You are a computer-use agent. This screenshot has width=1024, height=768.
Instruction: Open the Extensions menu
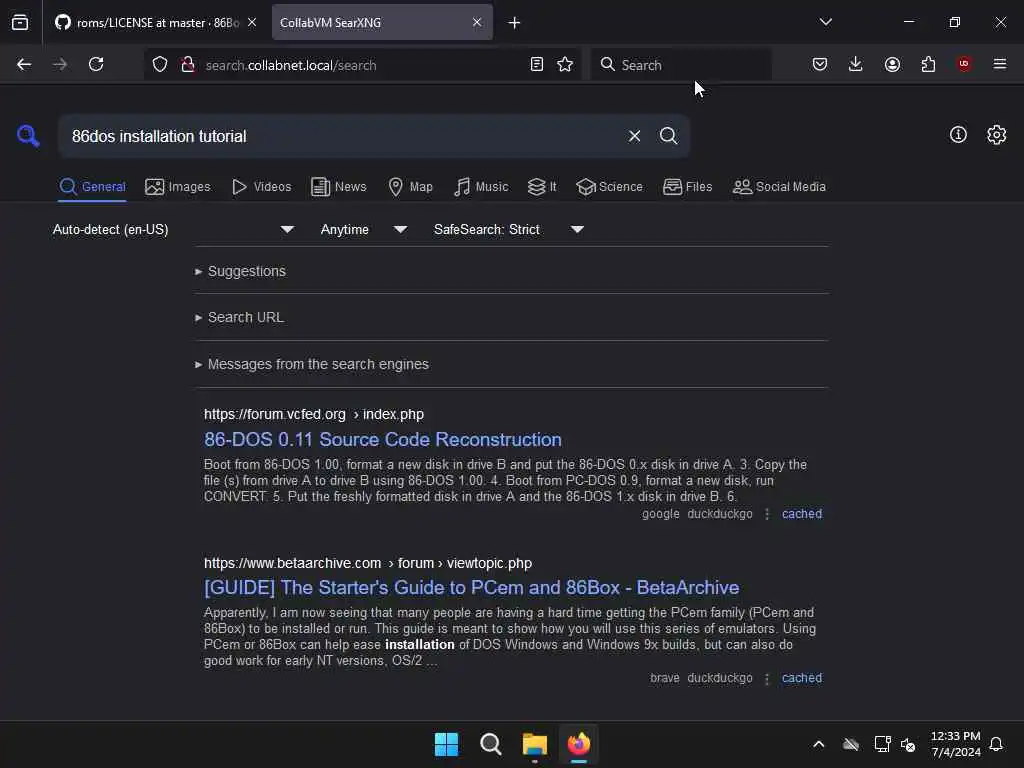(928, 64)
